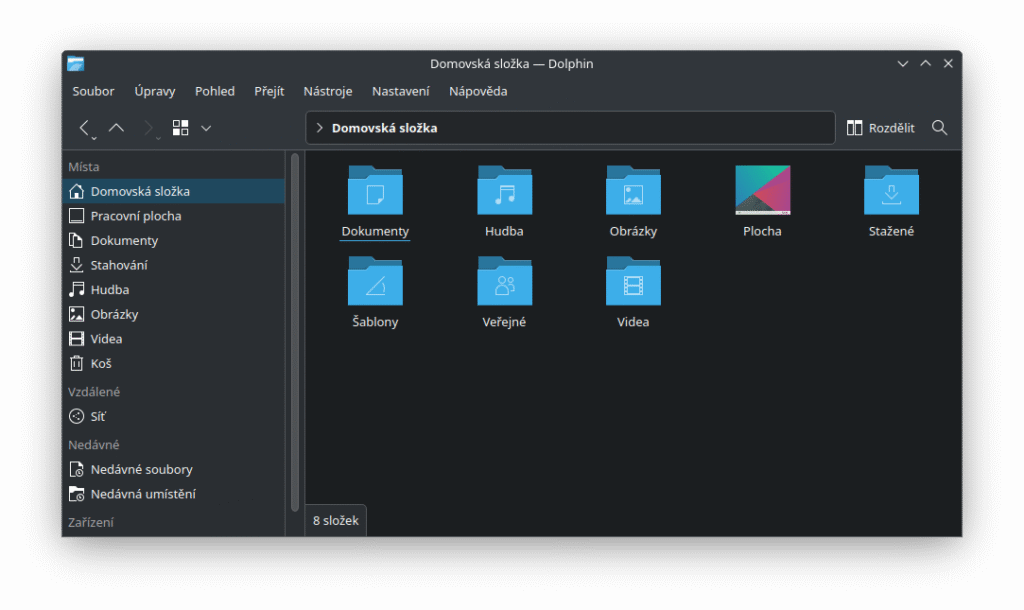Image resolution: width=1024 pixels, height=610 pixels.
Task: Open the Šablony templates folder
Action: [375, 283]
